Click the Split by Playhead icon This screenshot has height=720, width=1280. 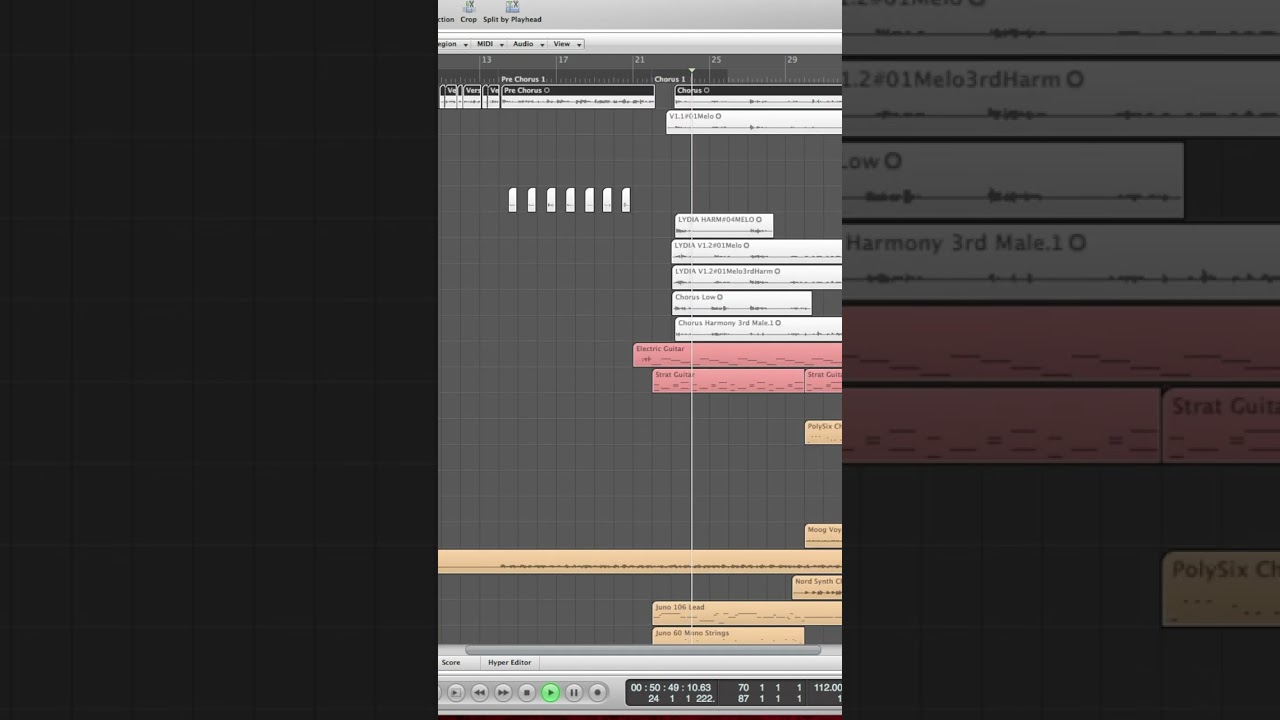click(512, 8)
